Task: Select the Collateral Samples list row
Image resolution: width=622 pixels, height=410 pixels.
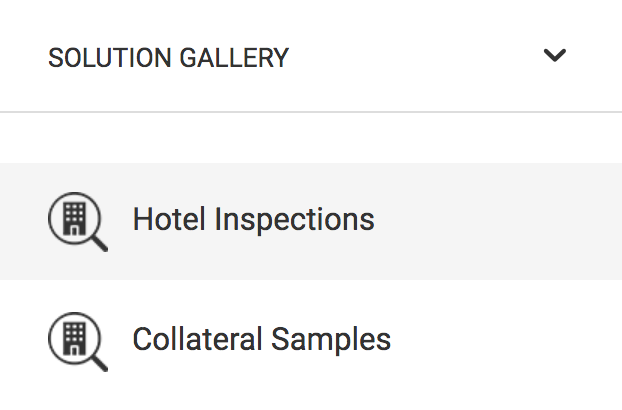Action: tap(311, 341)
